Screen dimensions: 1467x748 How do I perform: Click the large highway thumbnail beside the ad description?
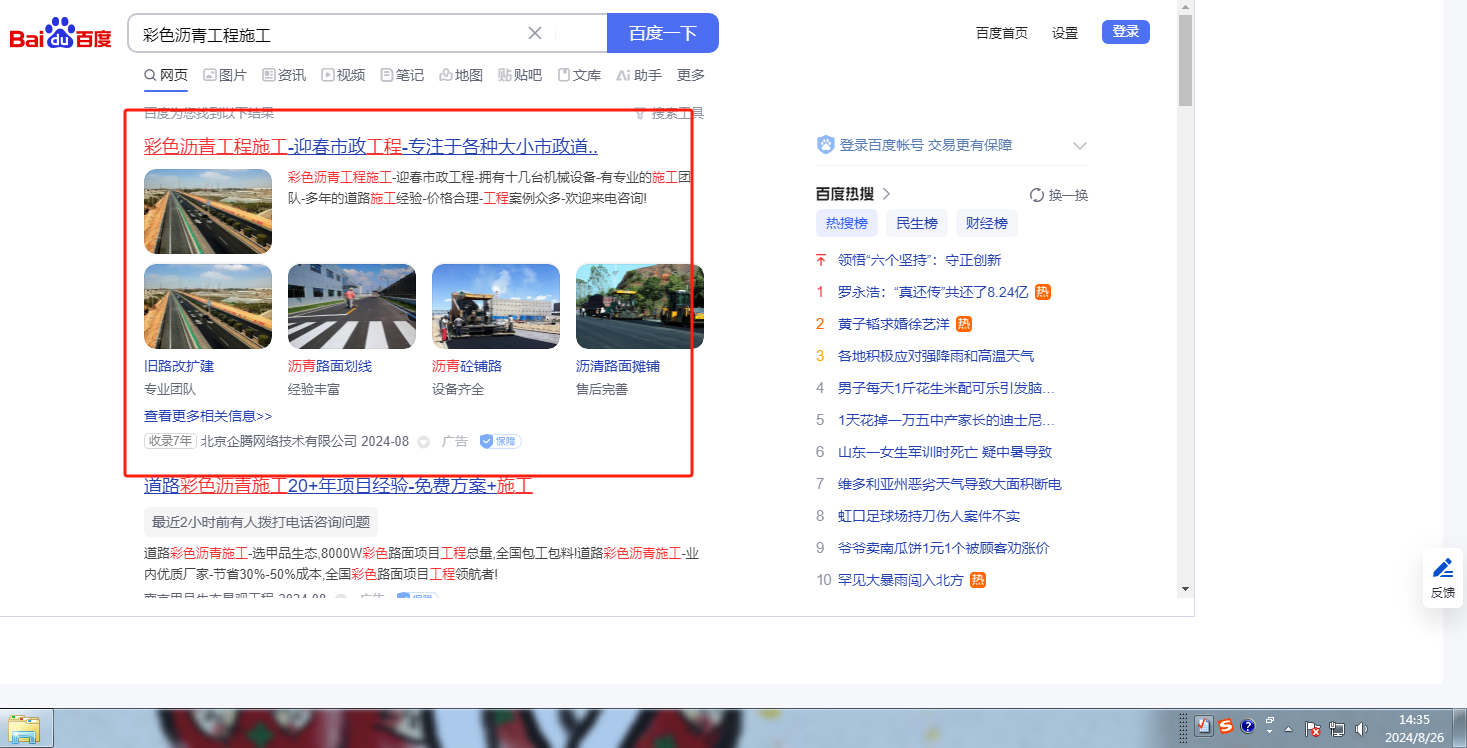(x=208, y=211)
